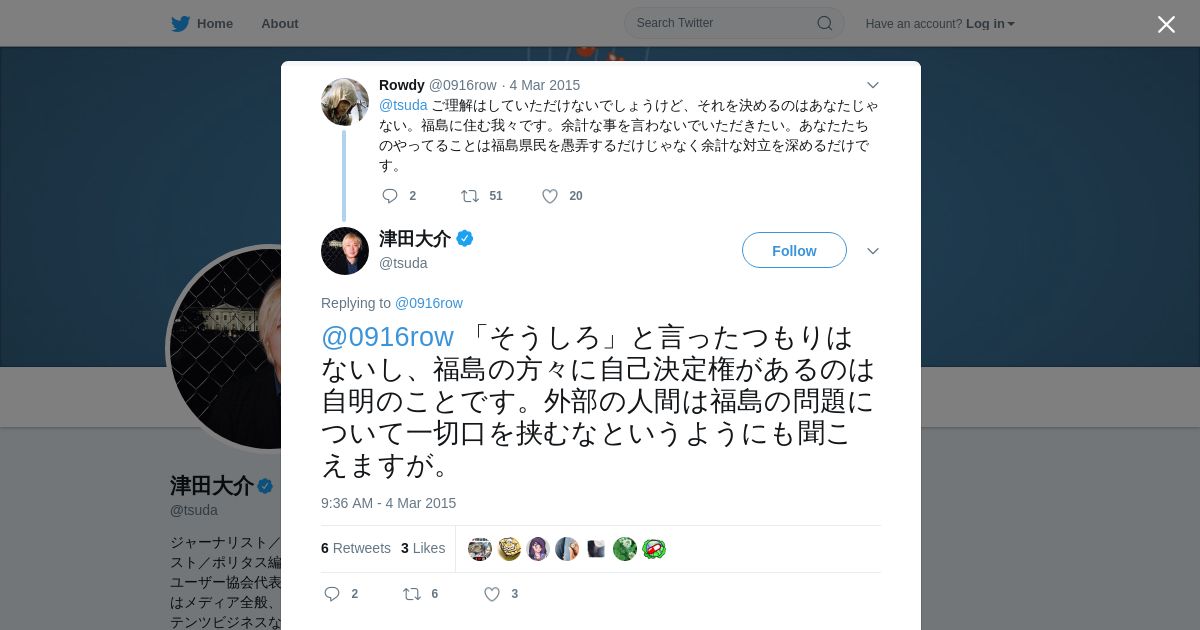This screenshot has height=630, width=1200.
Task: Like Rowdy's tweet with 20 likes
Action: pyautogui.click(x=550, y=196)
